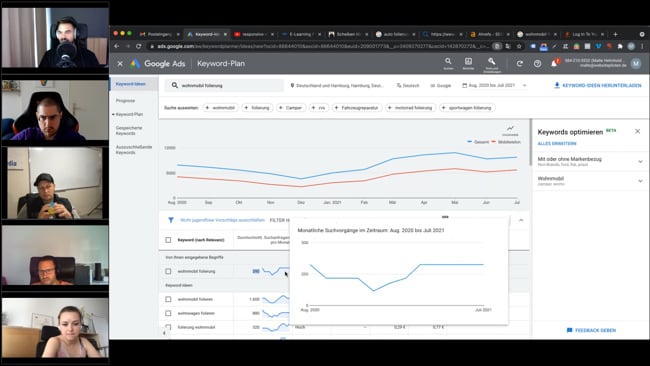
Task: Click the vertical scrollbar beside the chart
Action: (530, 143)
